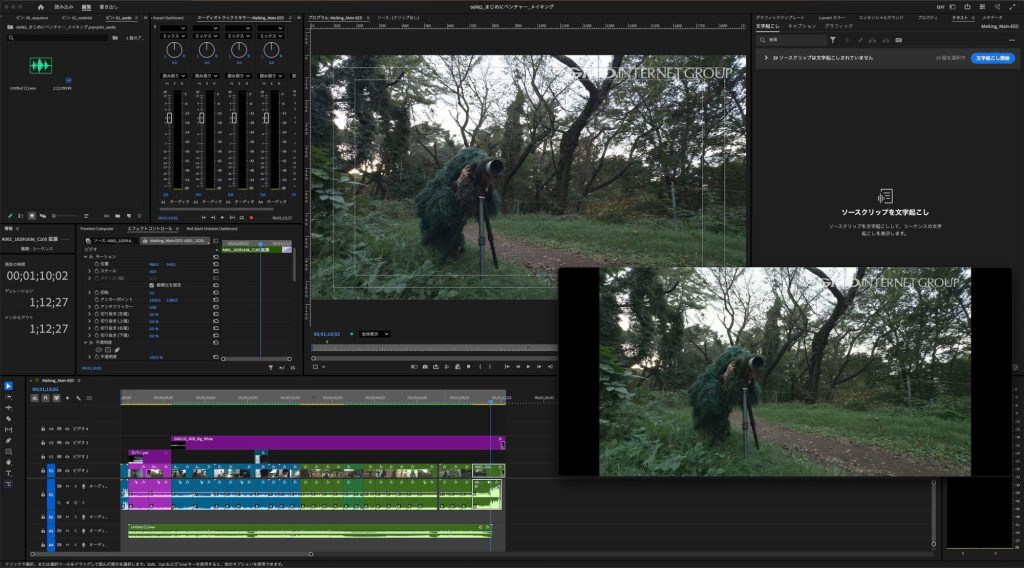
Task: Click the filter funnel icon in Text panel
Action: coord(832,40)
